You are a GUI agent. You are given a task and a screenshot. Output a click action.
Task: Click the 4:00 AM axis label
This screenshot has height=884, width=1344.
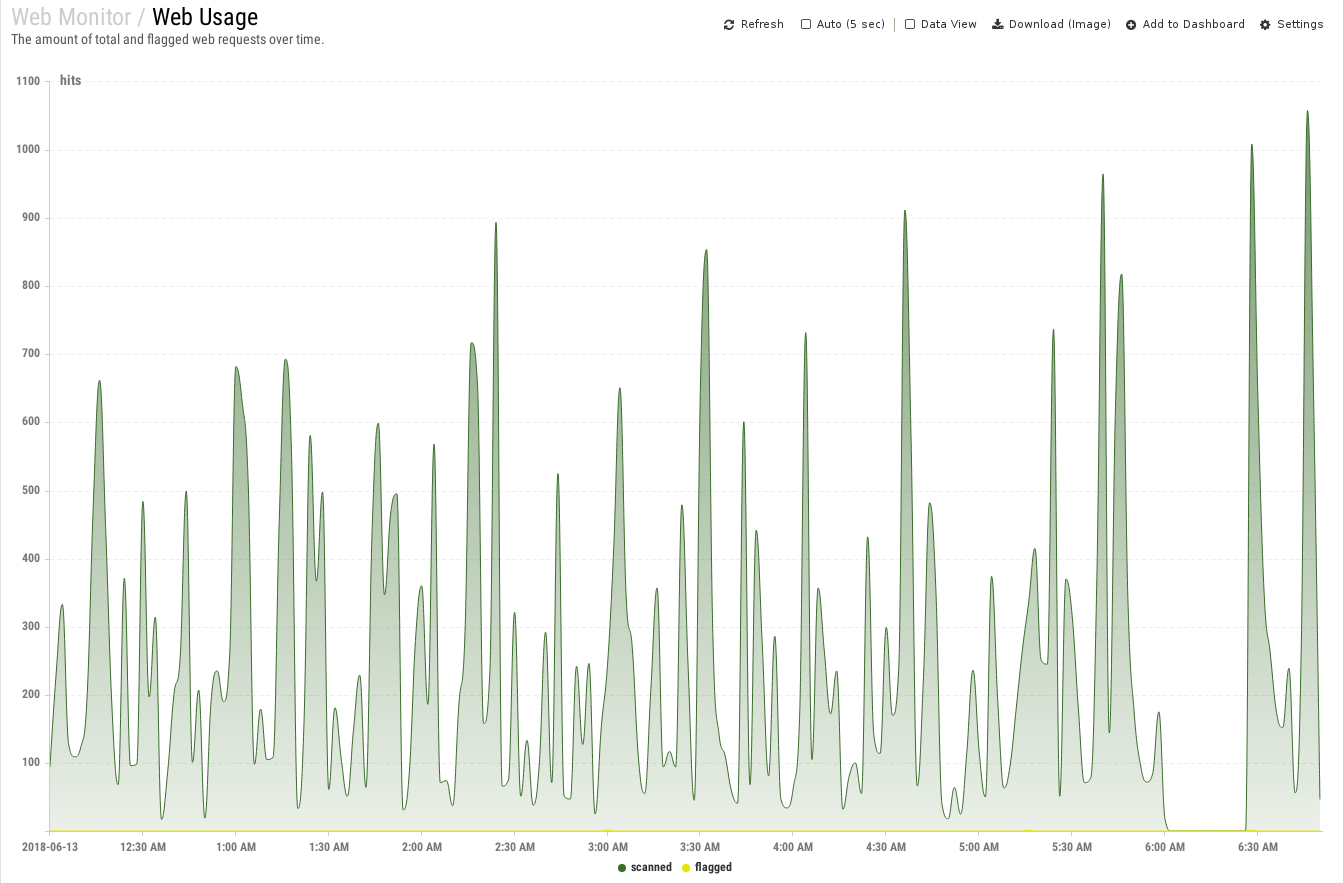coord(793,847)
